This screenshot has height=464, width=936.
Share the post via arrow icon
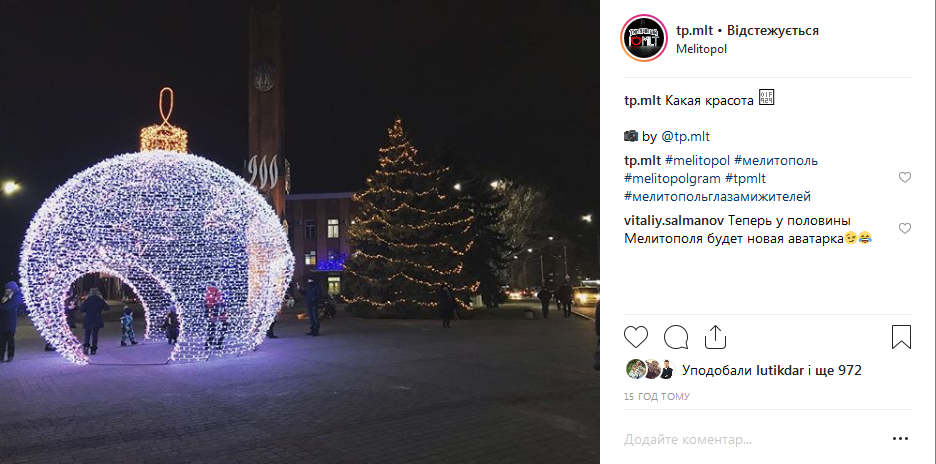pos(715,337)
